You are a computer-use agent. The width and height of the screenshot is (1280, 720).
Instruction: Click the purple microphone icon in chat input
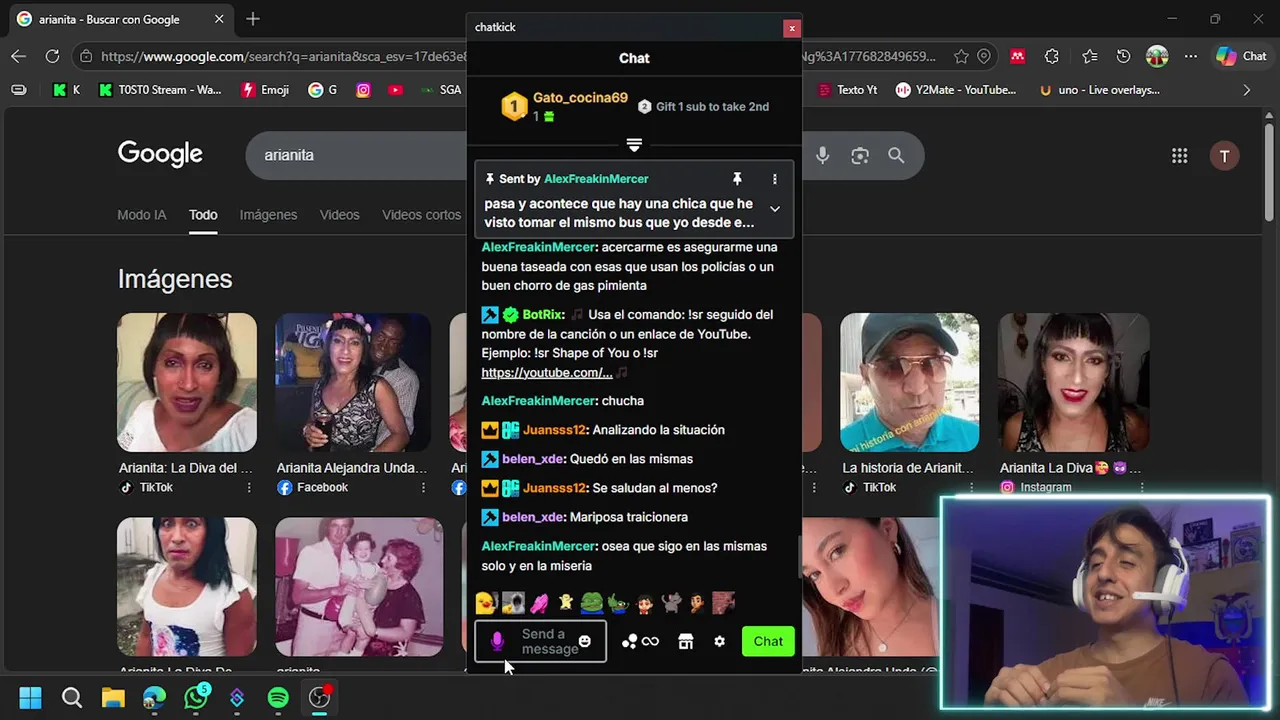[x=497, y=642]
